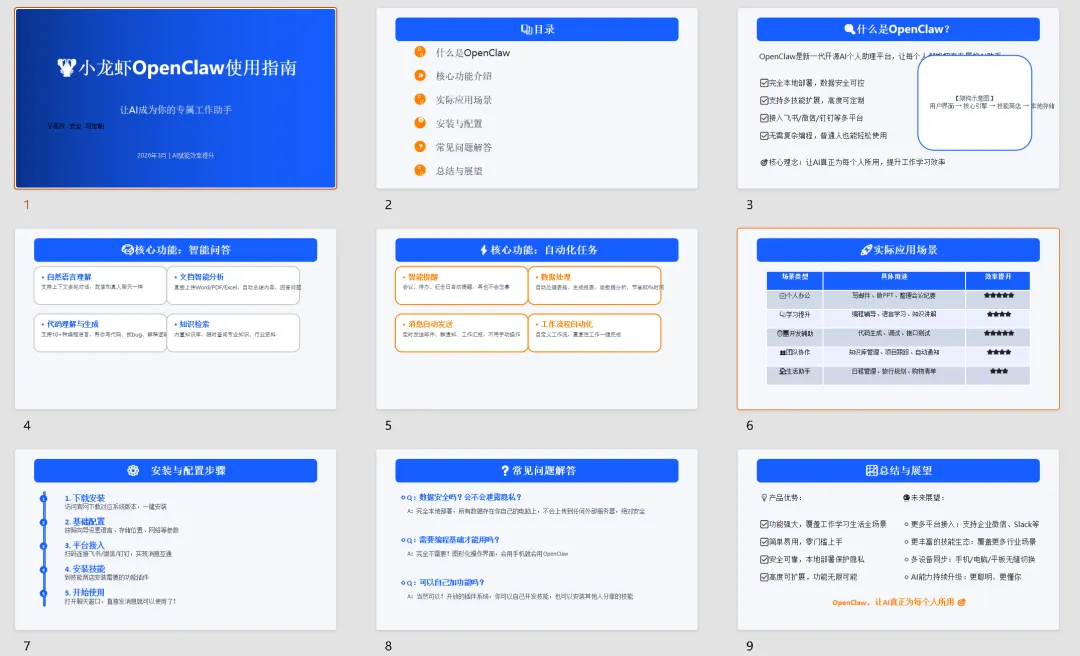This screenshot has height=656, width=1080.
Task: Click the 代码理解与生成 card heading
Action: click(72, 324)
